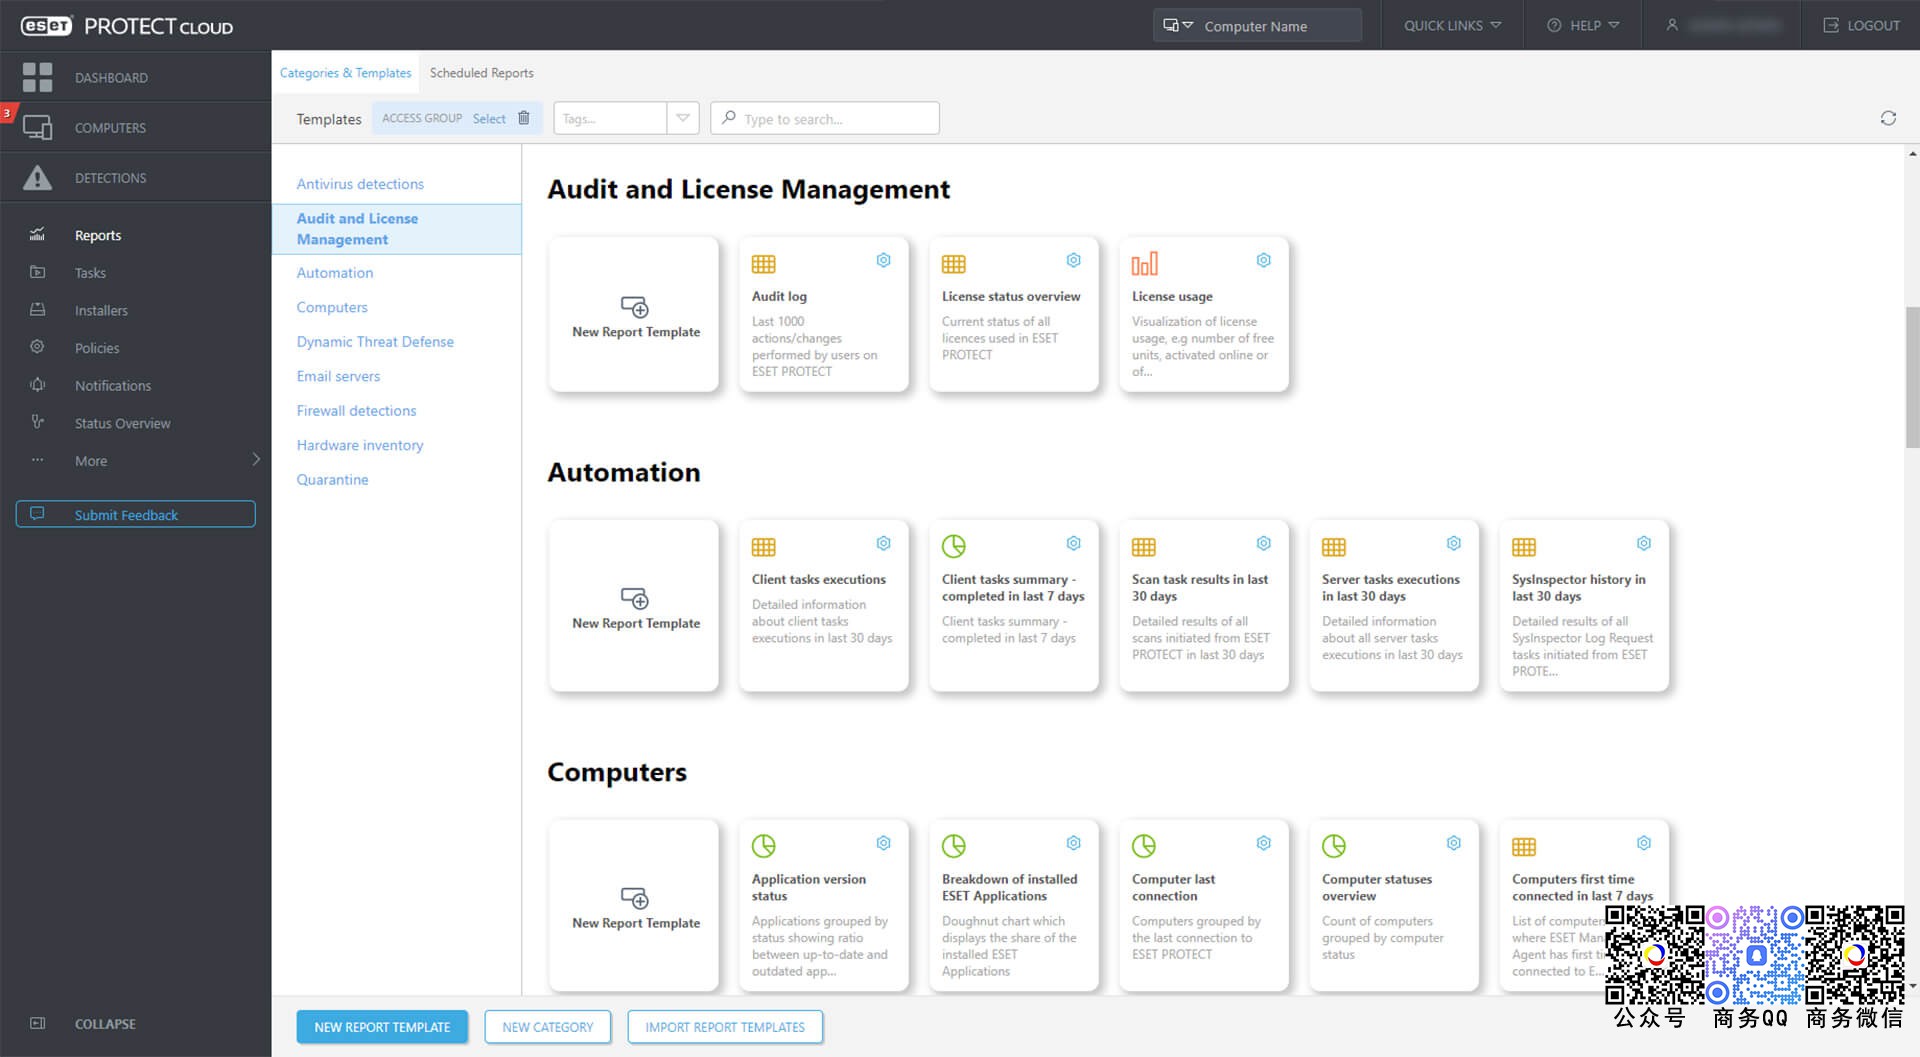The height and width of the screenshot is (1057, 1920).
Task: Select Automation category in list
Action: pyautogui.click(x=335, y=272)
